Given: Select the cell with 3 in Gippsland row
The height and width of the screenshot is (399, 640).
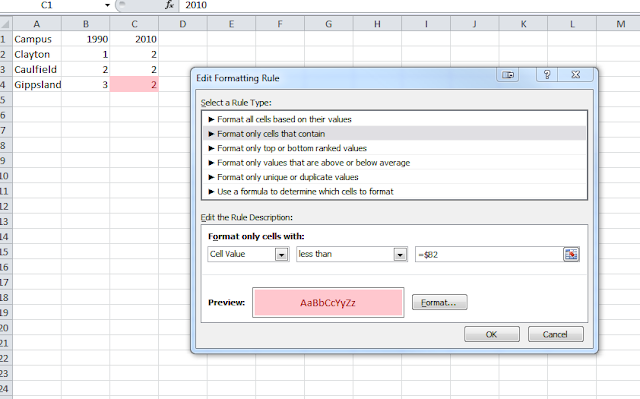Looking at the screenshot, I should (85, 84).
